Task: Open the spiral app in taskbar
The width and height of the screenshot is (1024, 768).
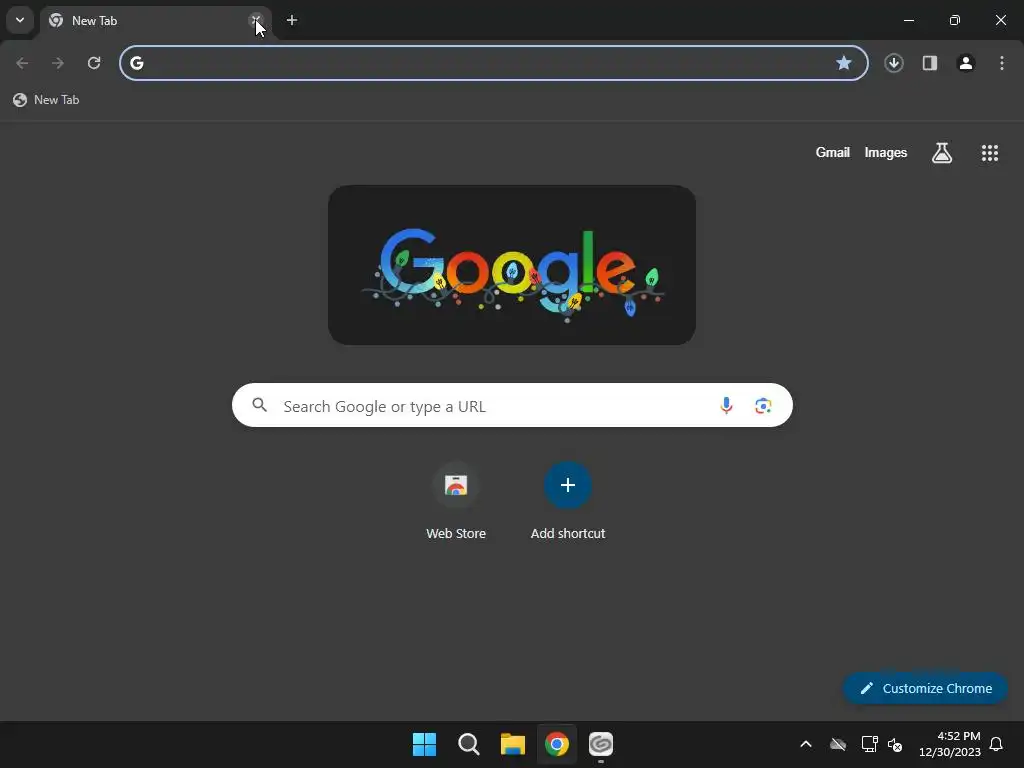Action: [x=601, y=744]
